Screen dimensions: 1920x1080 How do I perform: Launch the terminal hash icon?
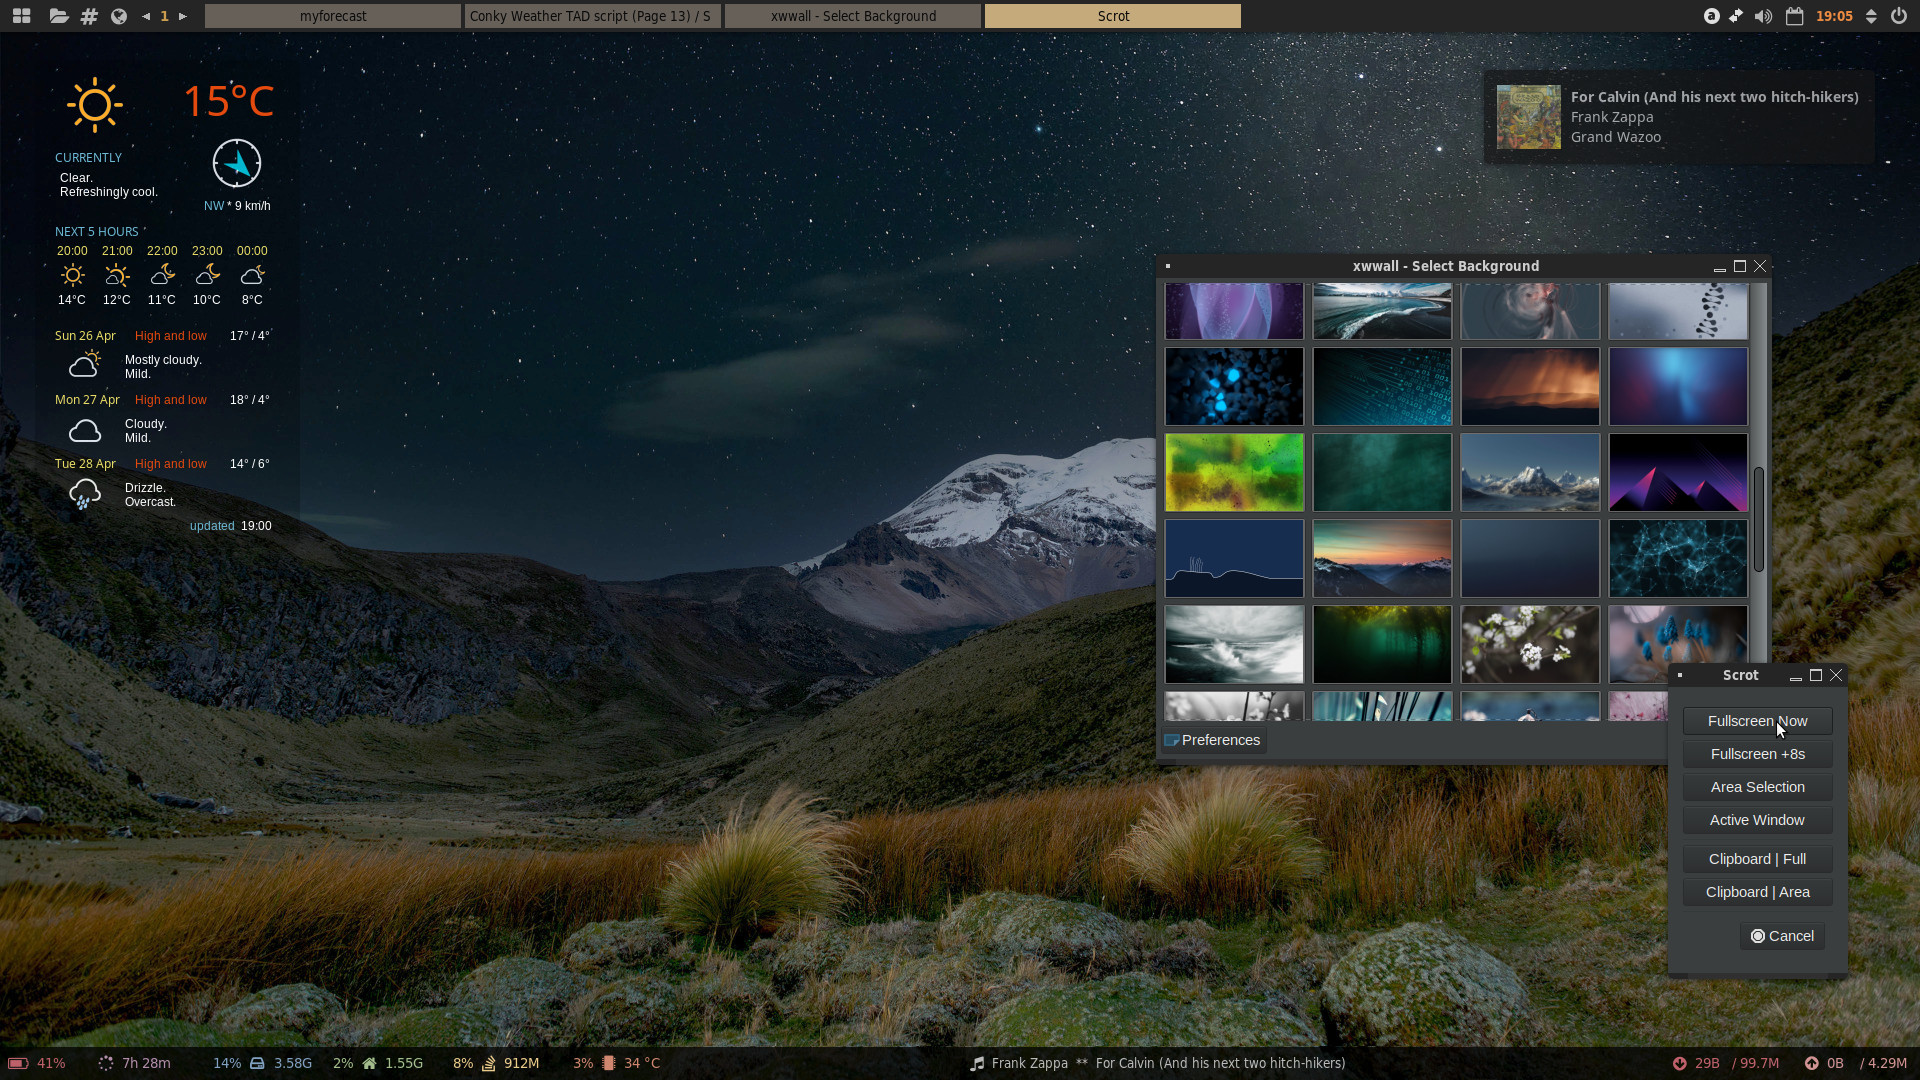[x=89, y=16]
